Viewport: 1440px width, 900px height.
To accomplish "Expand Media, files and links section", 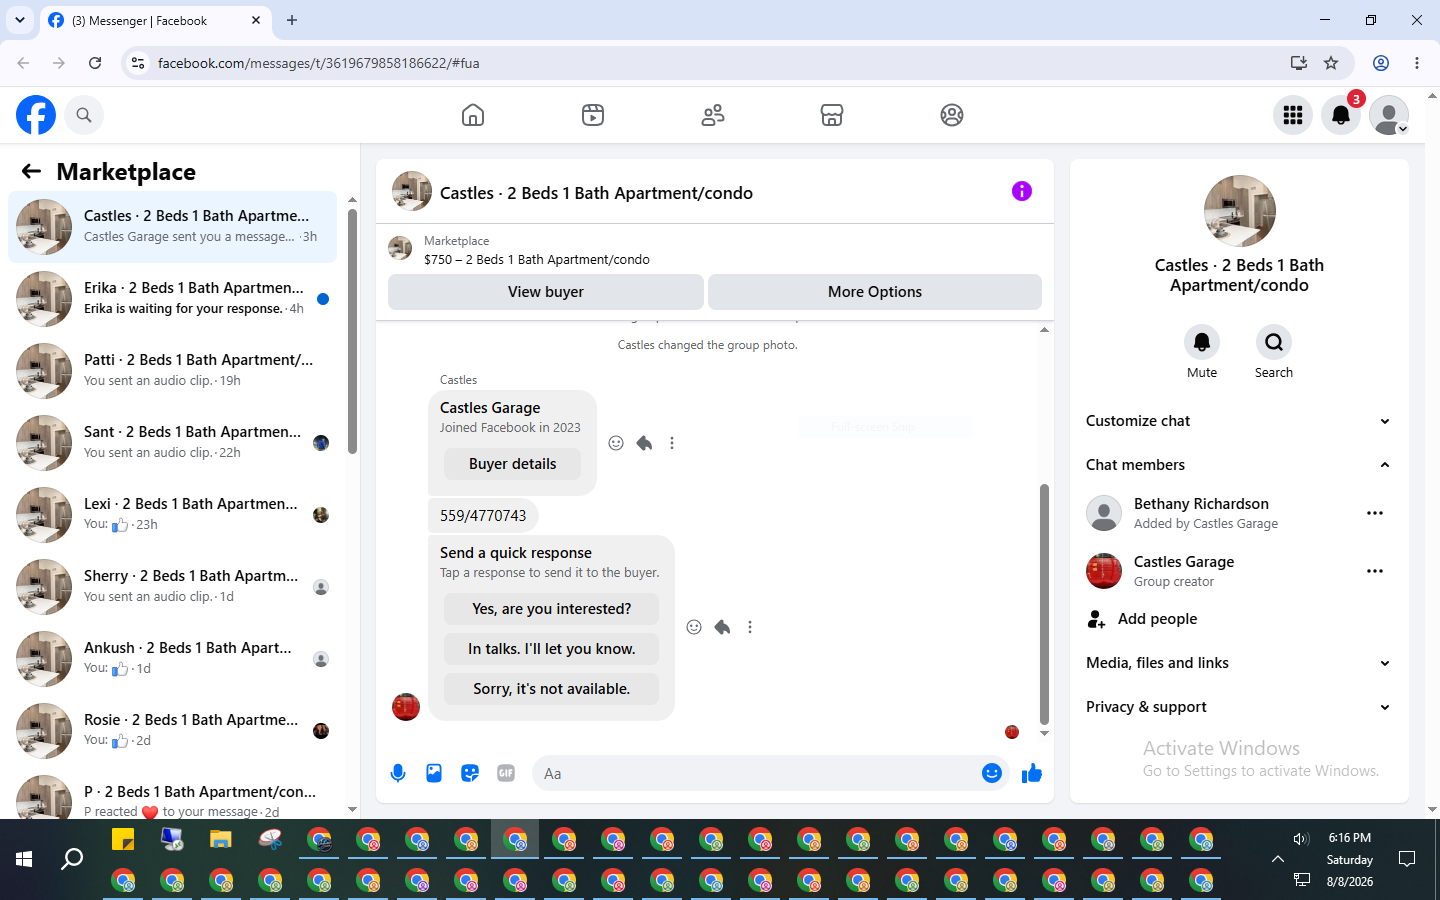I will [1240, 663].
